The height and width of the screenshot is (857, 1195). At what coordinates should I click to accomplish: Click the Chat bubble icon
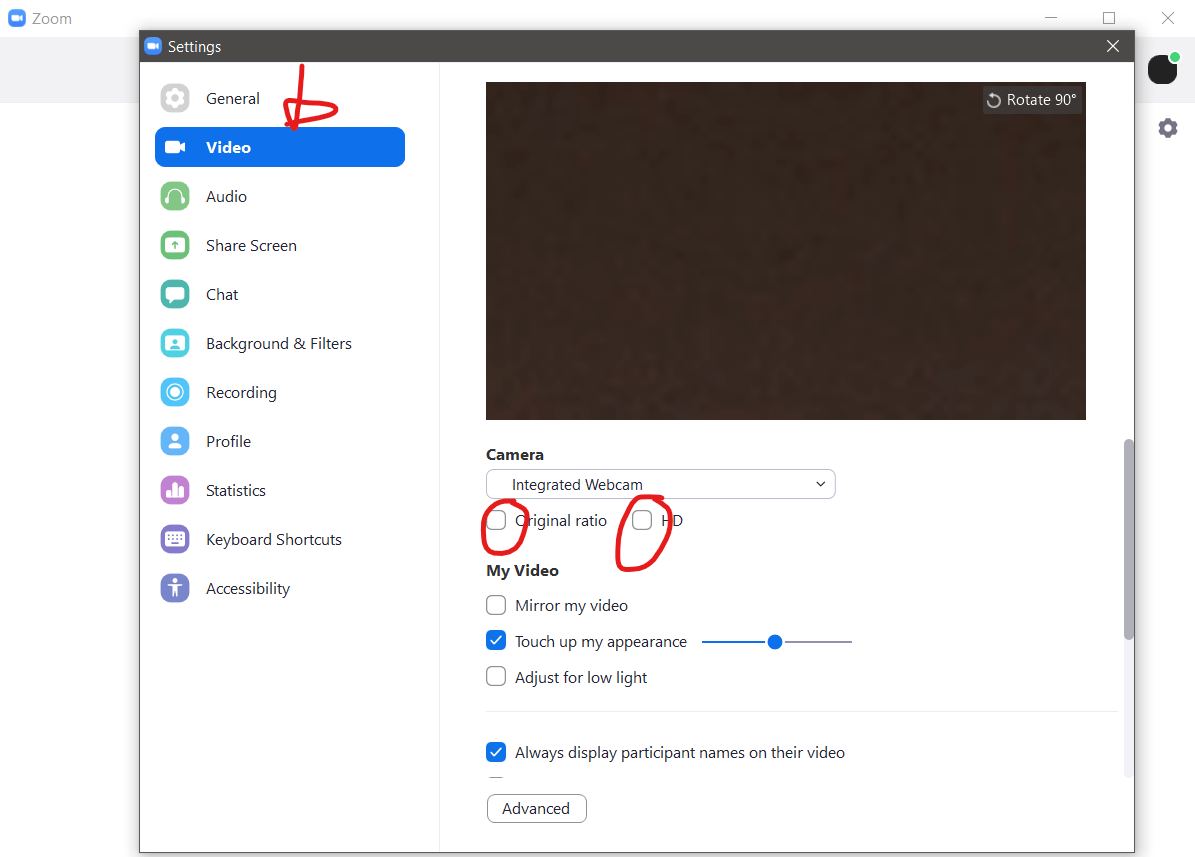(x=175, y=294)
